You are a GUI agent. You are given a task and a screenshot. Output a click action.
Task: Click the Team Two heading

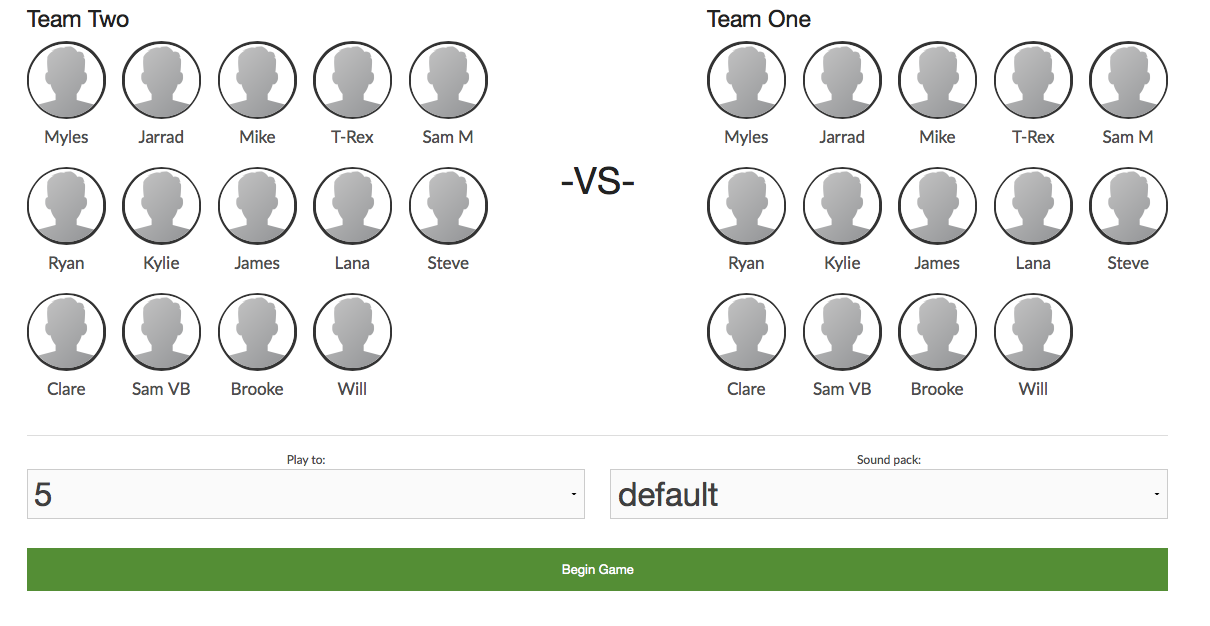point(78,19)
